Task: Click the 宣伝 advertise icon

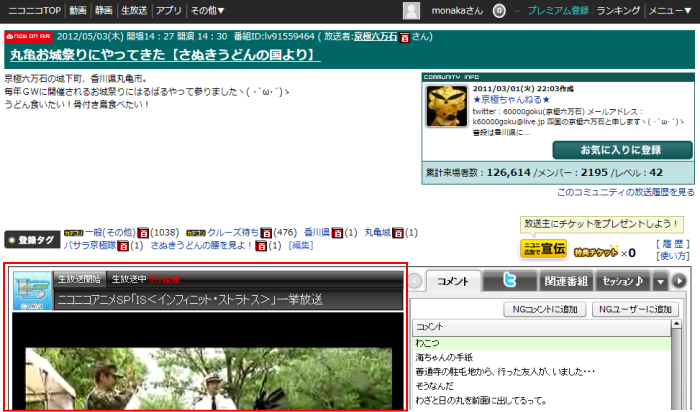Action: click(543, 249)
